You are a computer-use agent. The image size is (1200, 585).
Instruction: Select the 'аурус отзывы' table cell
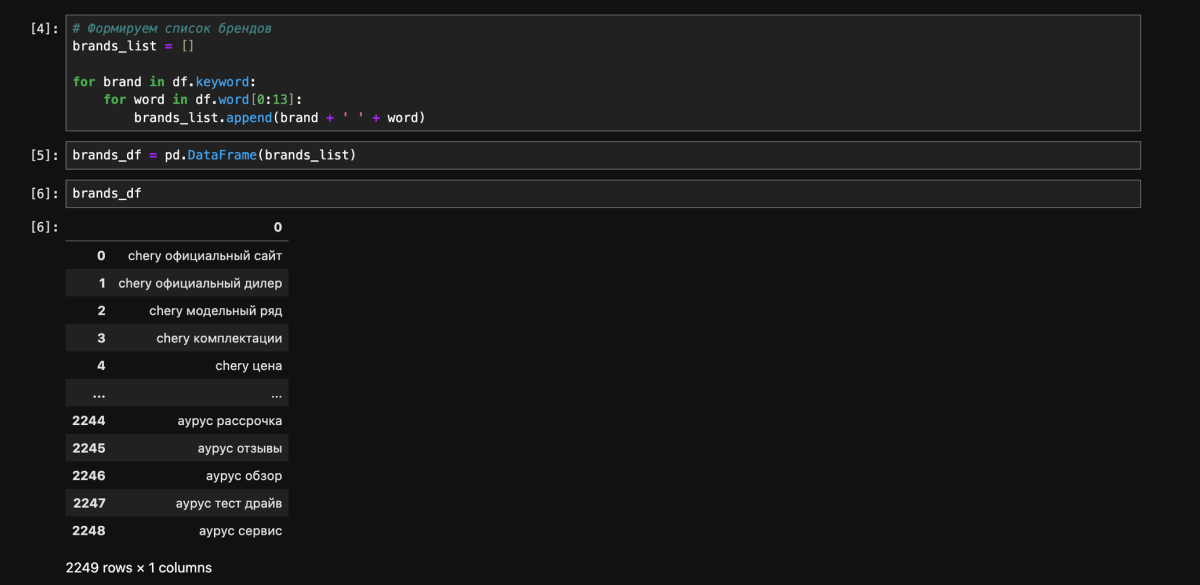click(240, 448)
